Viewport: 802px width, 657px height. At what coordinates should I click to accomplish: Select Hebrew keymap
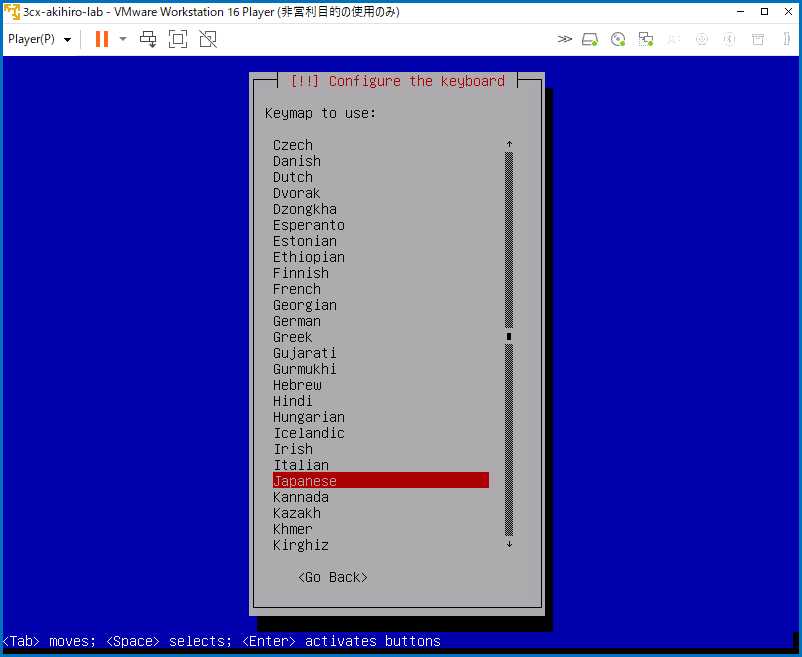click(381, 385)
